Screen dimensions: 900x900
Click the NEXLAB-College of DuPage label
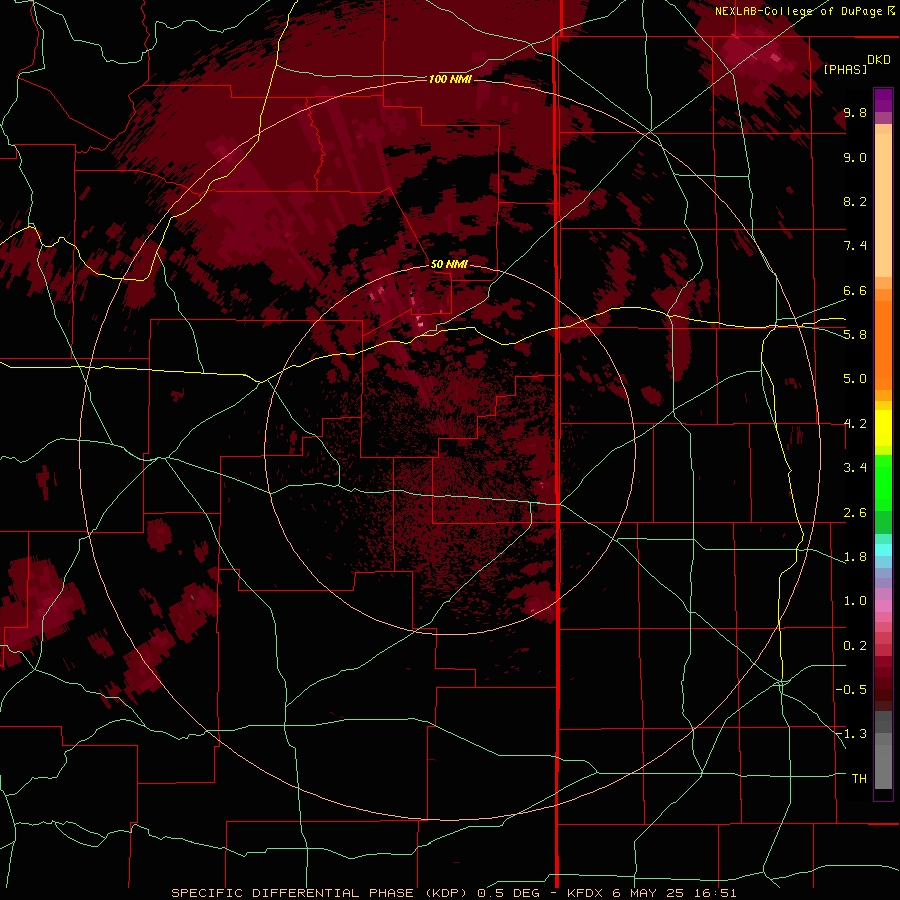click(x=798, y=11)
